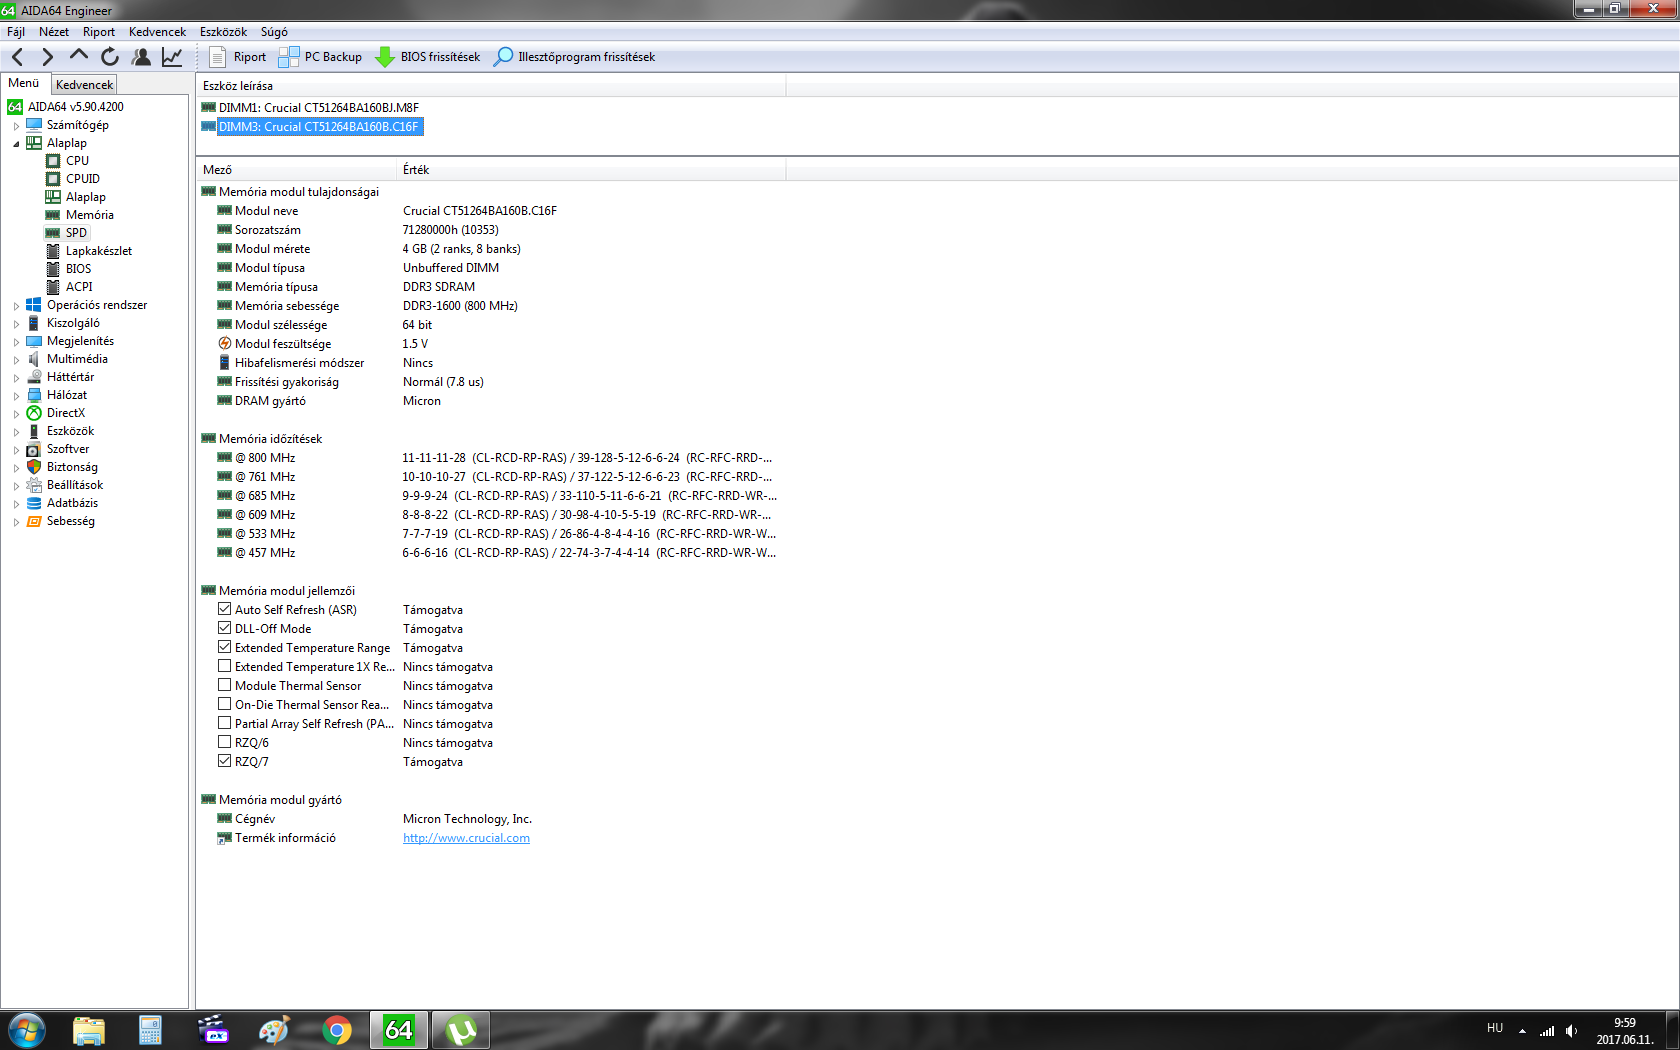Click the Biztonság shield icon
Image resolution: width=1680 pixels, height=1050 pixels.
[34, 467]
